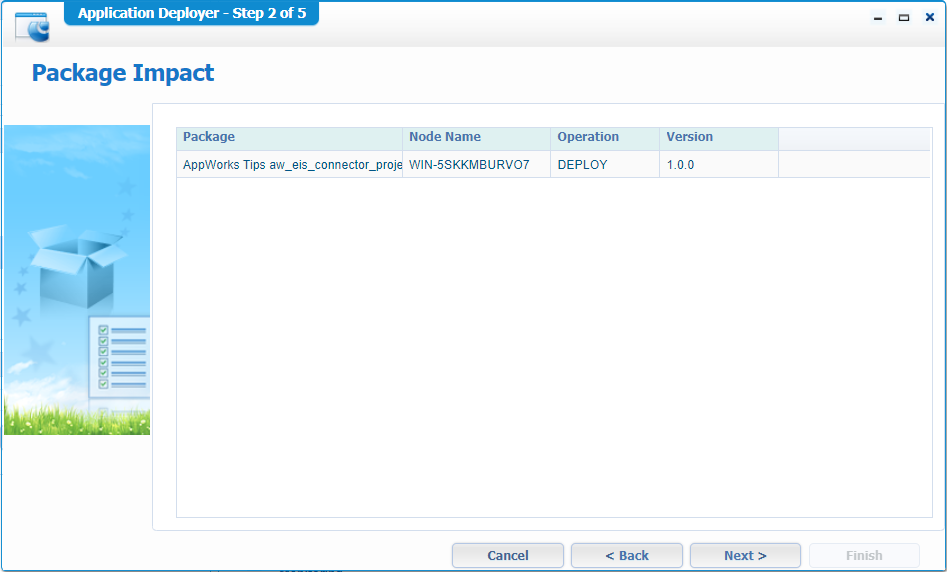Click the DEPLOY operation cell
The image size is (947, 572).
click(604, 165)
